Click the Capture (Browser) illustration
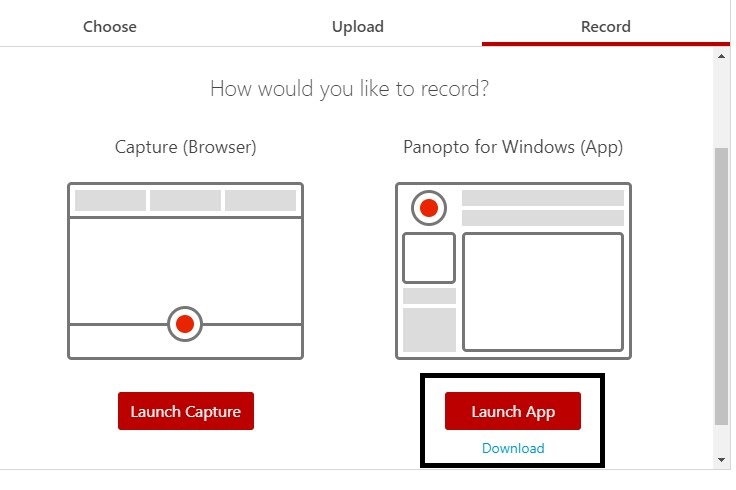This screenshot has width=736, height=490. (x=186, y=271)
